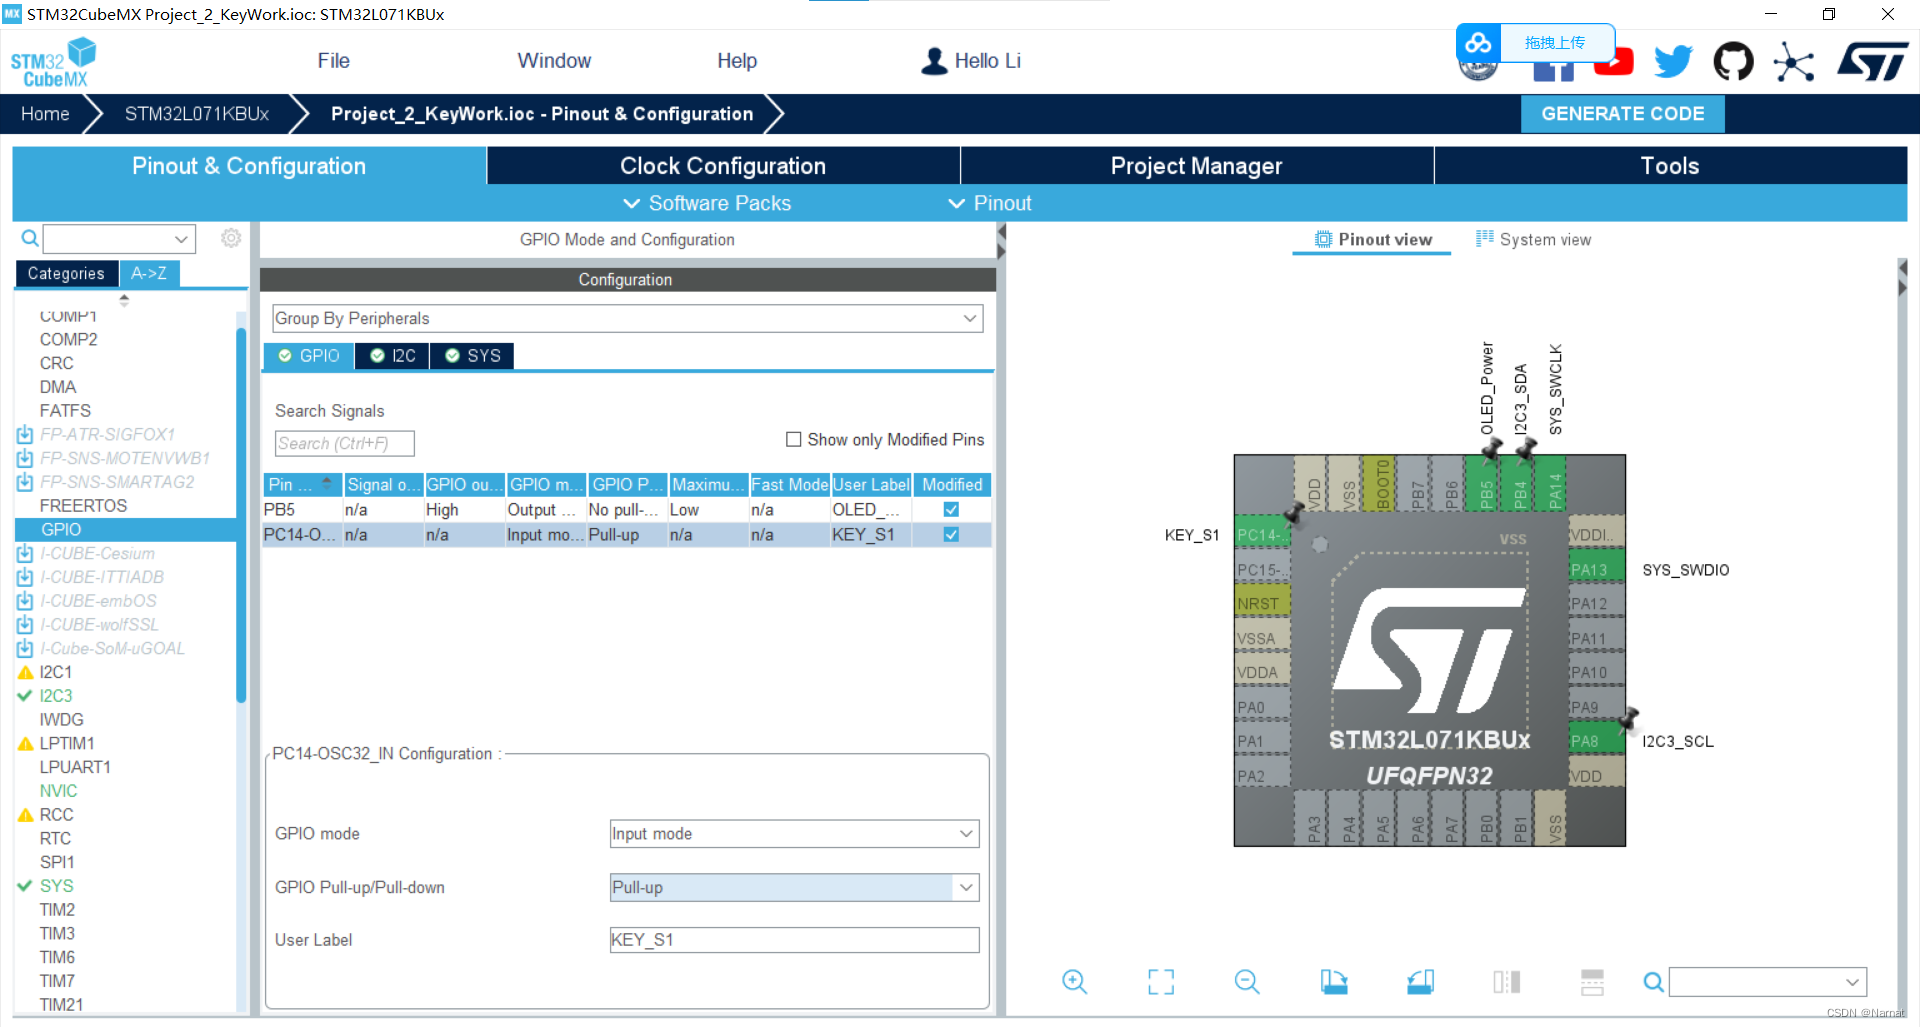Select pin PB5 on the chip
This screenshot has height=1027, width=1920.
click(1486, 483)
